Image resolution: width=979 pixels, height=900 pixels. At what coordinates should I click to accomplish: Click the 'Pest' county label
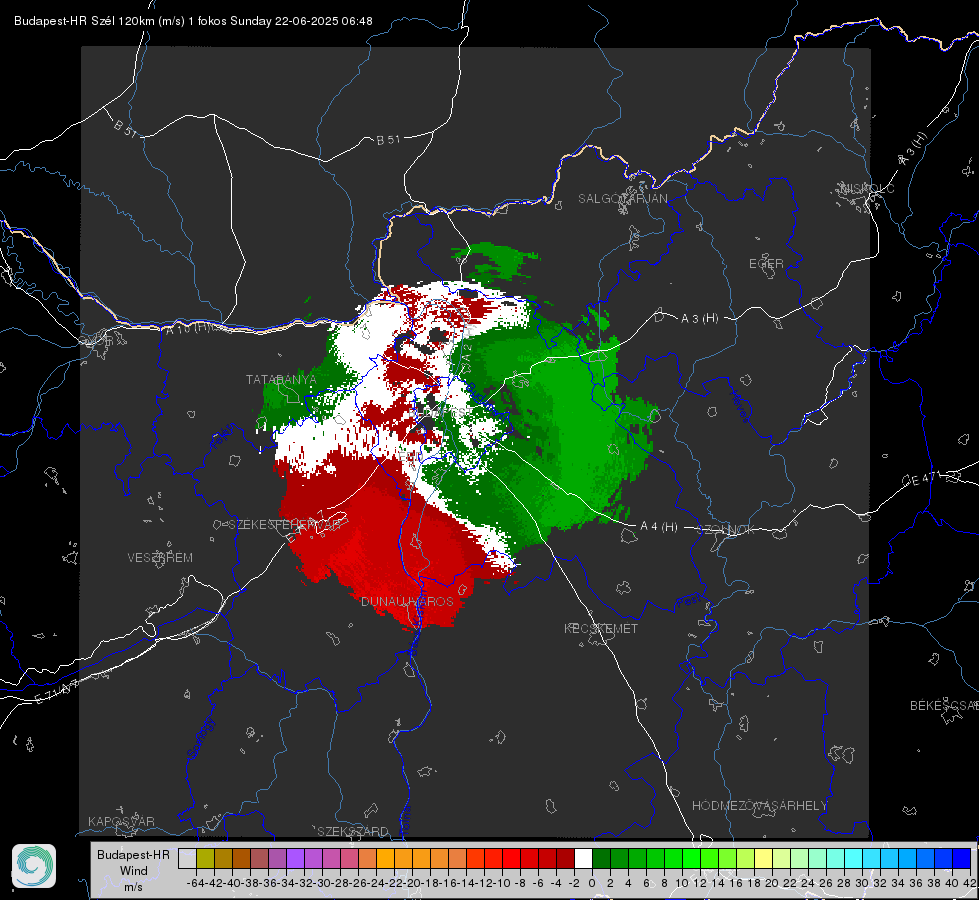point(689,602)
